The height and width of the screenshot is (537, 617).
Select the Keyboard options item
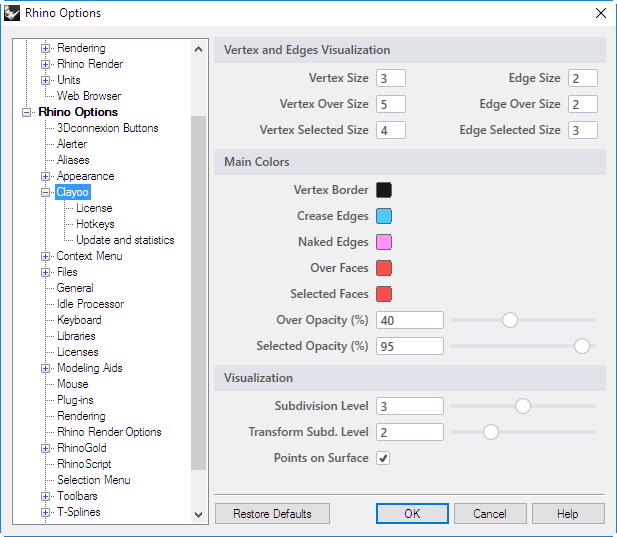coord(79,320)
